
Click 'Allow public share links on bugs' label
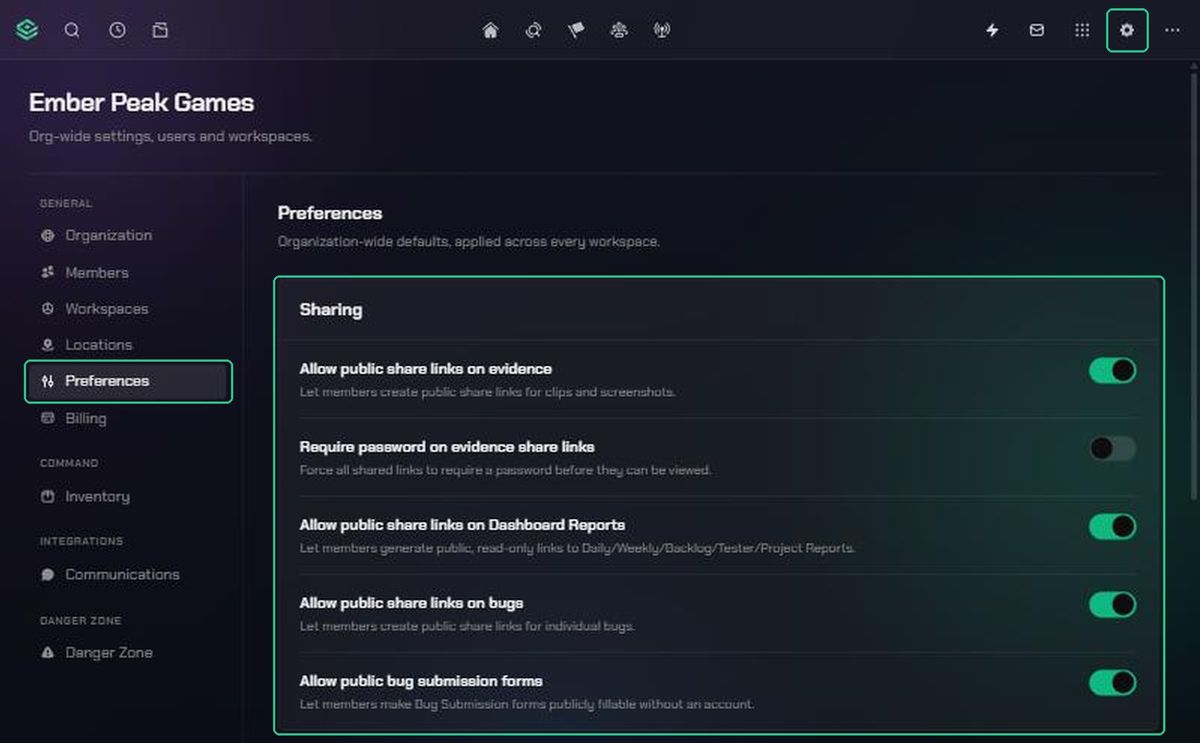pos(412,603)
